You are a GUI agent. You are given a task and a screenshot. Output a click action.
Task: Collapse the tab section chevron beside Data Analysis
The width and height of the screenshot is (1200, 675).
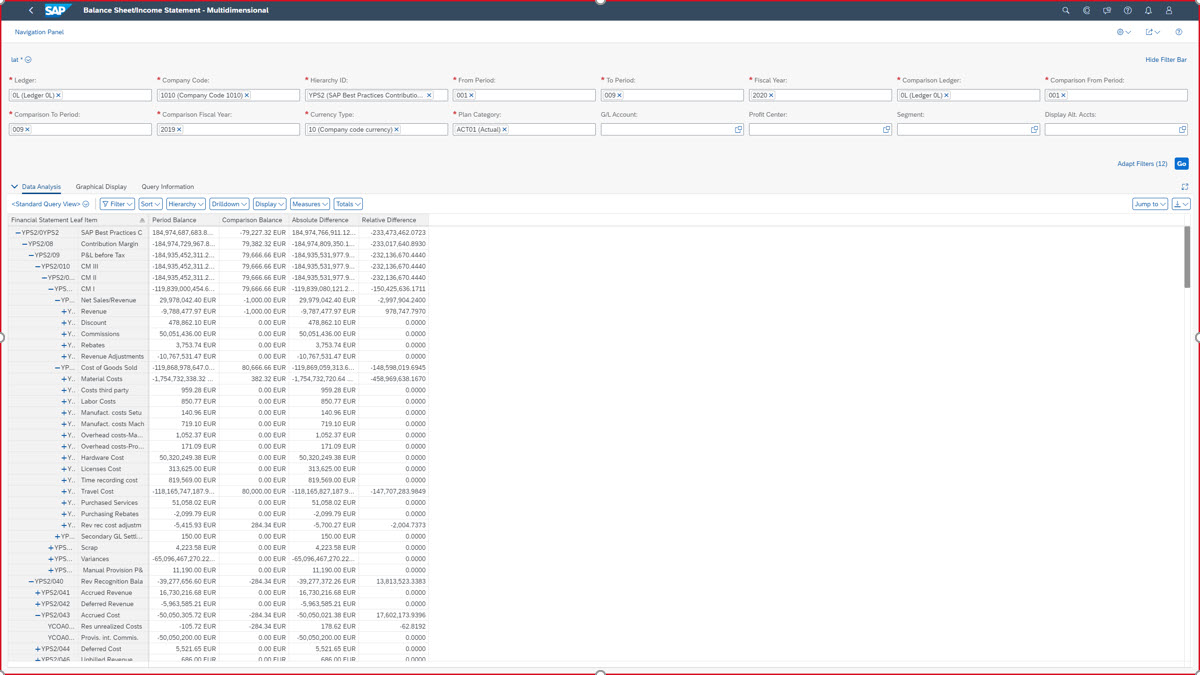point(14,187)
